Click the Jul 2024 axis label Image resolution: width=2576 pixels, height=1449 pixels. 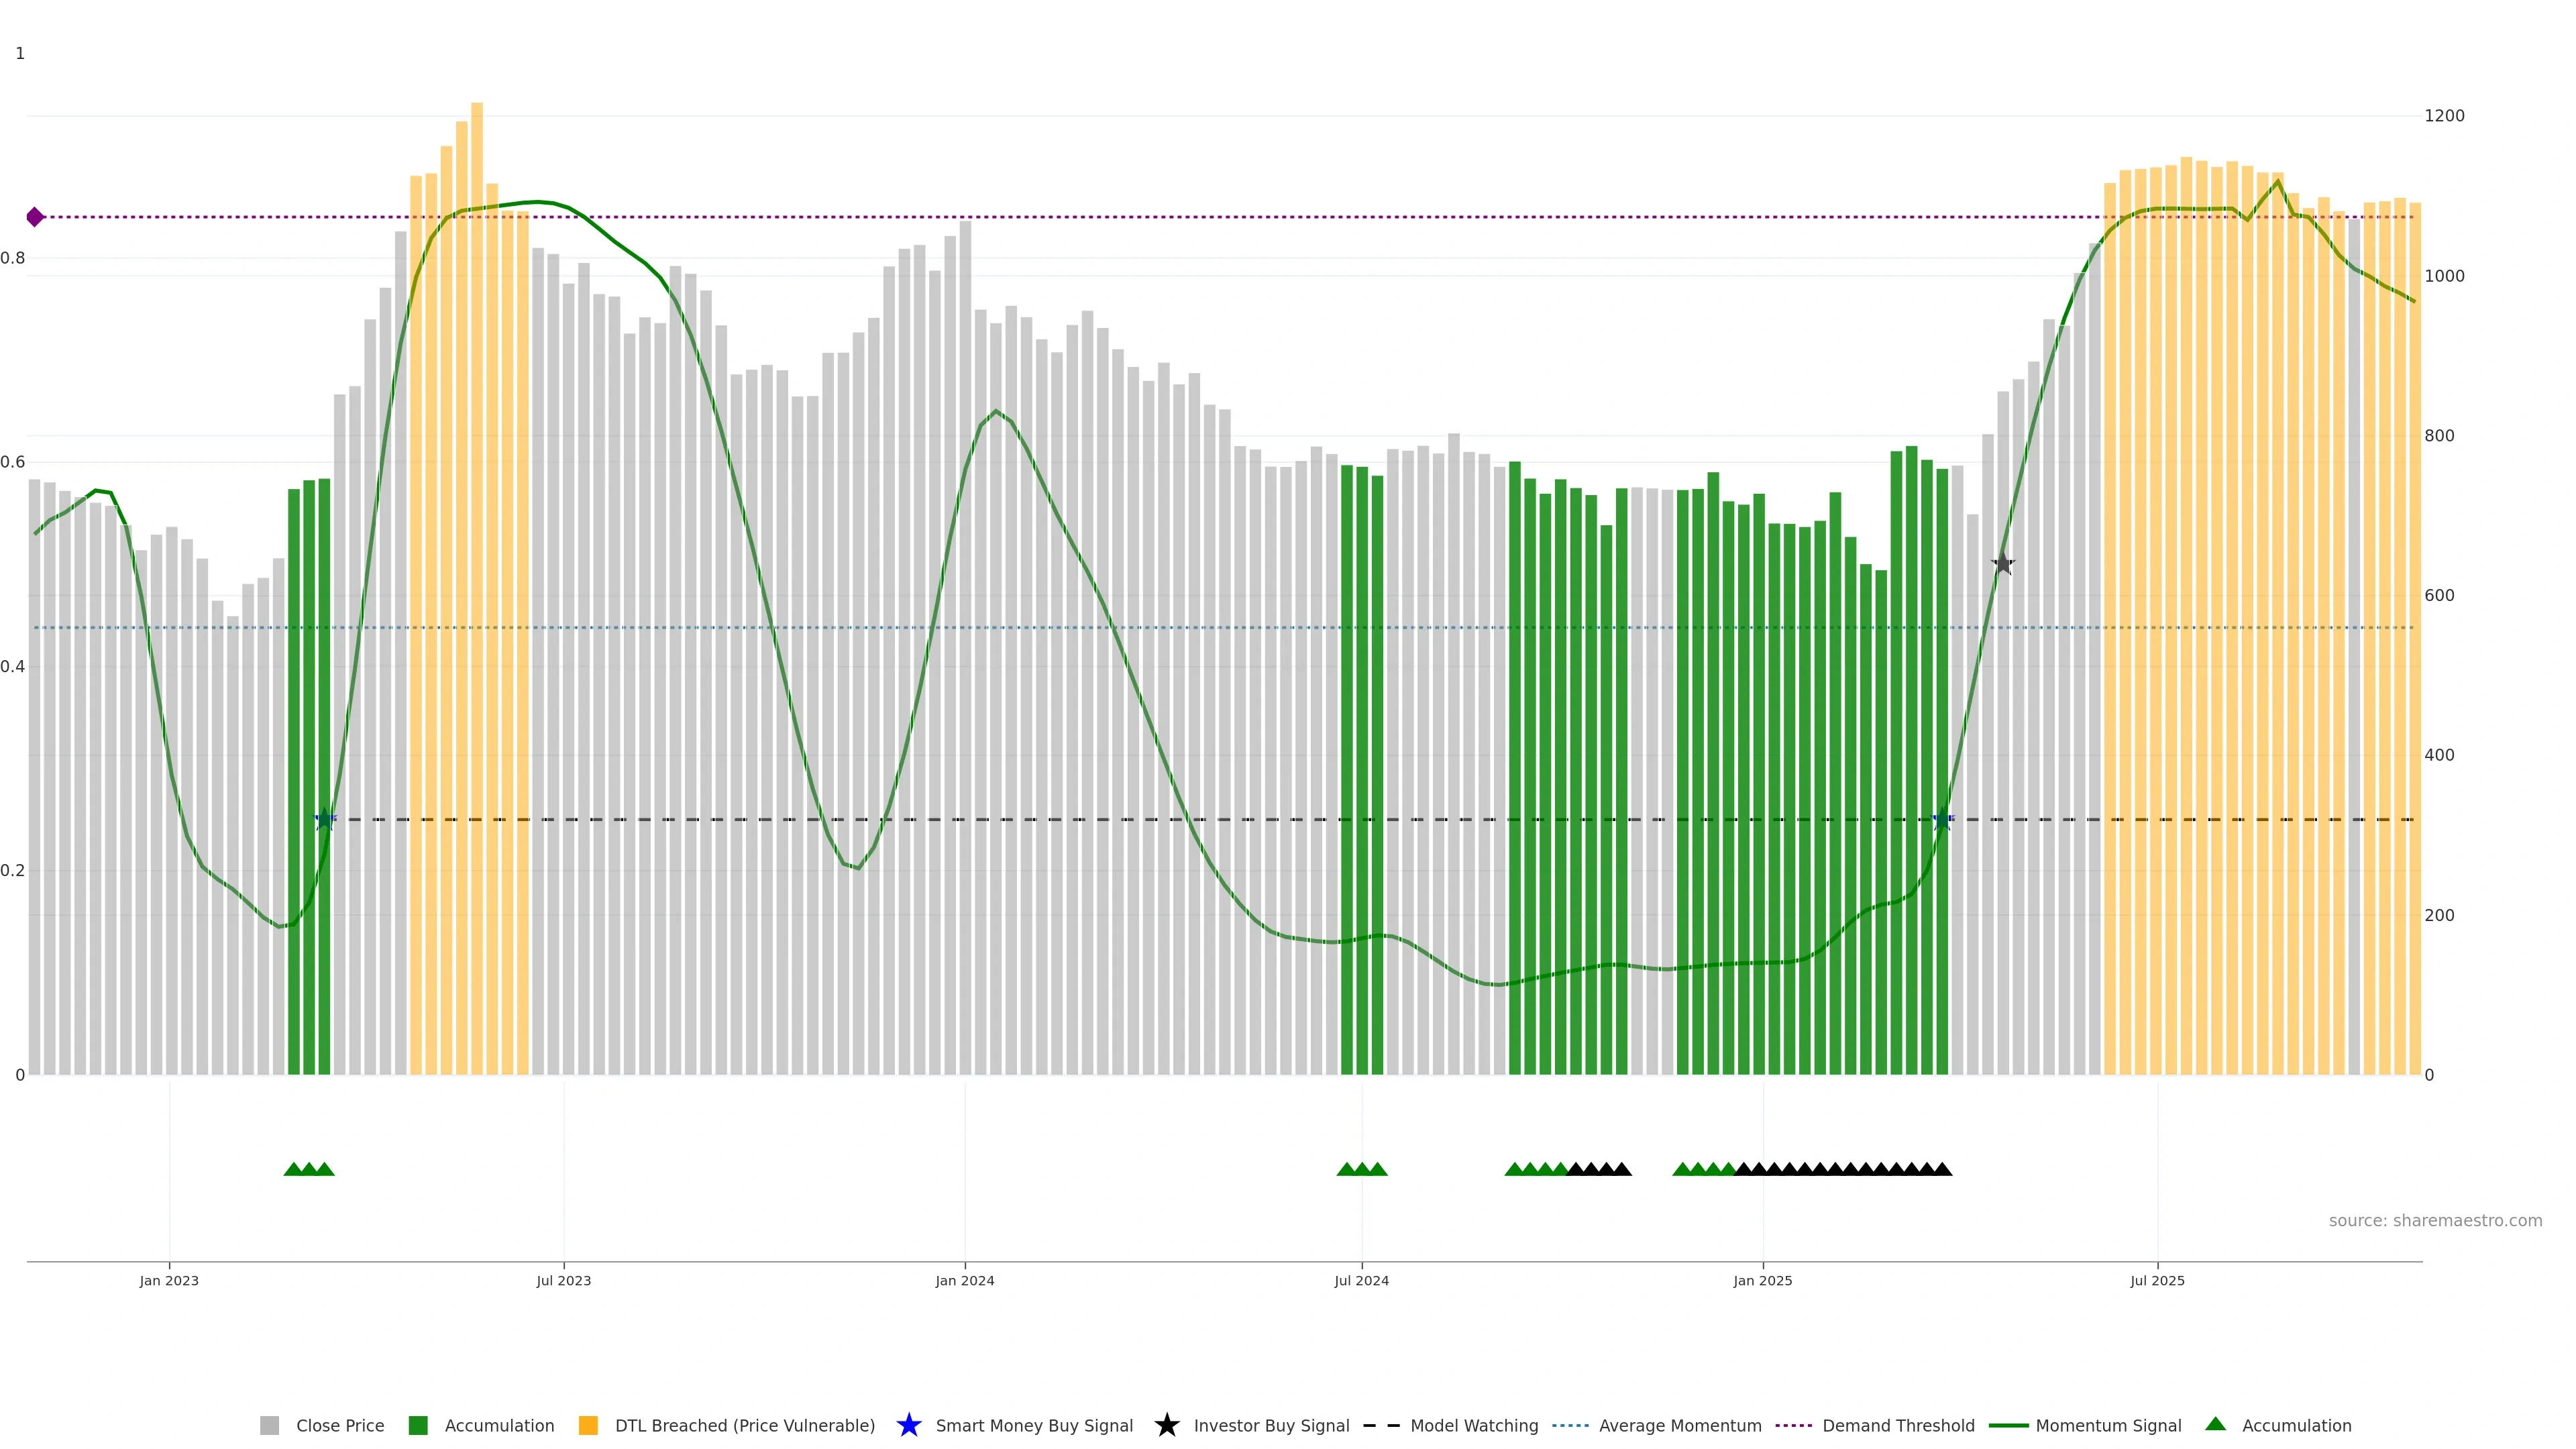tap(1361, 1280)
